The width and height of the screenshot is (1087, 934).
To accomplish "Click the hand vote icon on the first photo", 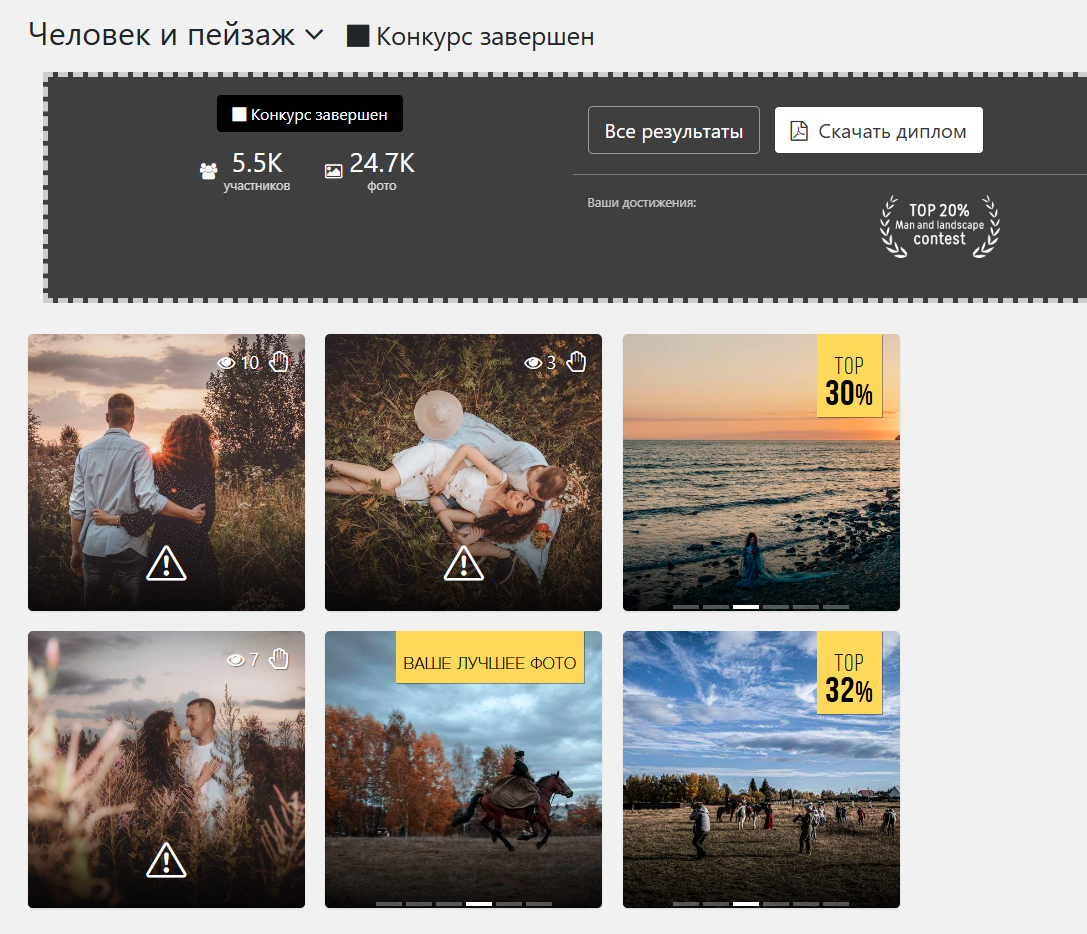I will tap(279, 362).
